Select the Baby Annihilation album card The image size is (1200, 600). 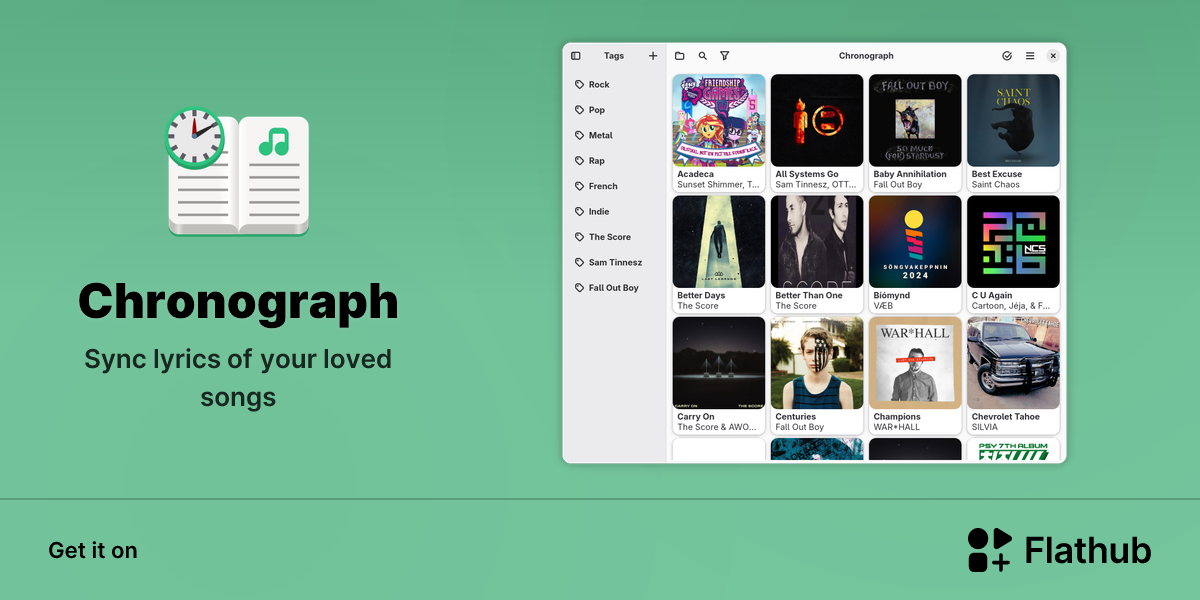915,133
